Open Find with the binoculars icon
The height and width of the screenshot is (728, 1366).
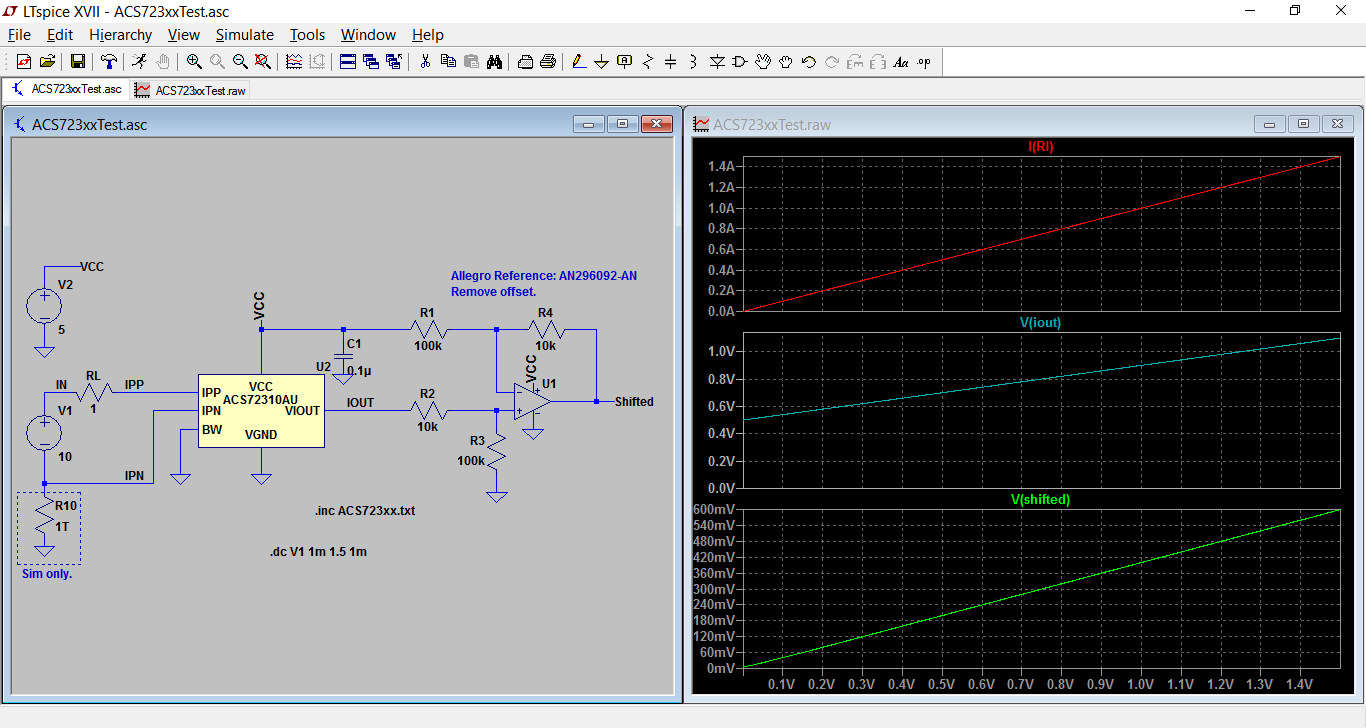click(x=494, y=62)
